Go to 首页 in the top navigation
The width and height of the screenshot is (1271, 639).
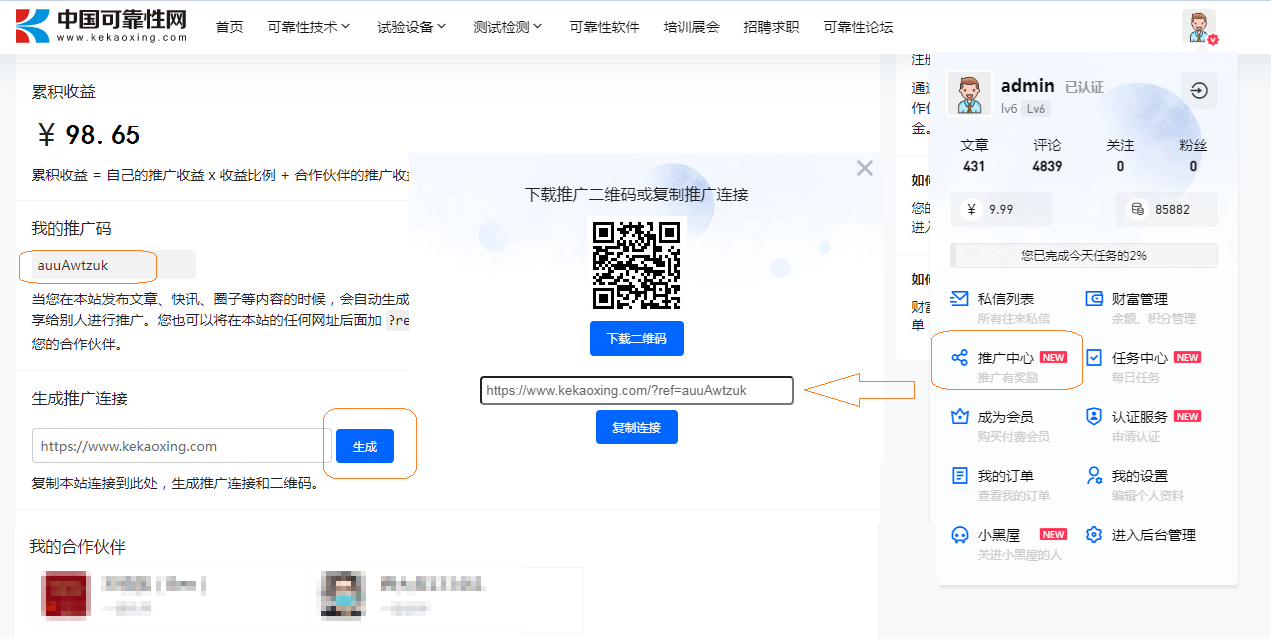(x=229, y=27)
